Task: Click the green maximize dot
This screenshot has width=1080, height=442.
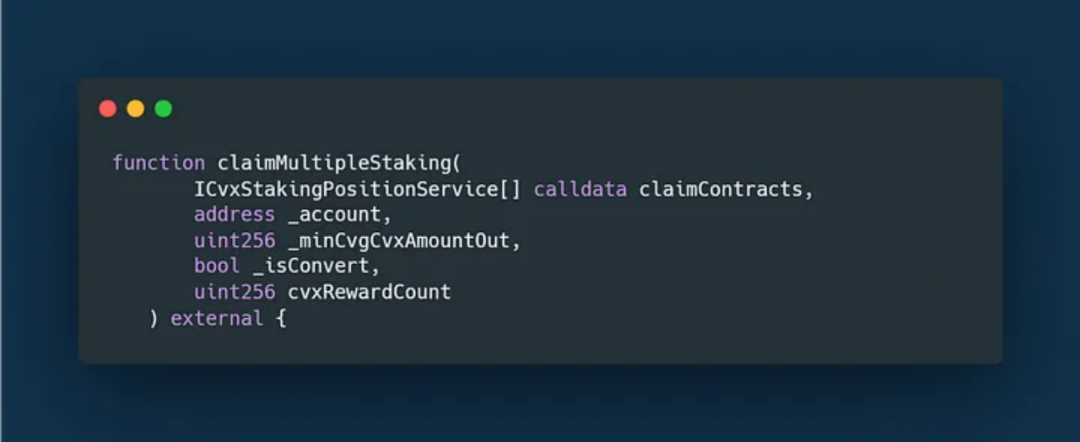Action: pos(163,109)
